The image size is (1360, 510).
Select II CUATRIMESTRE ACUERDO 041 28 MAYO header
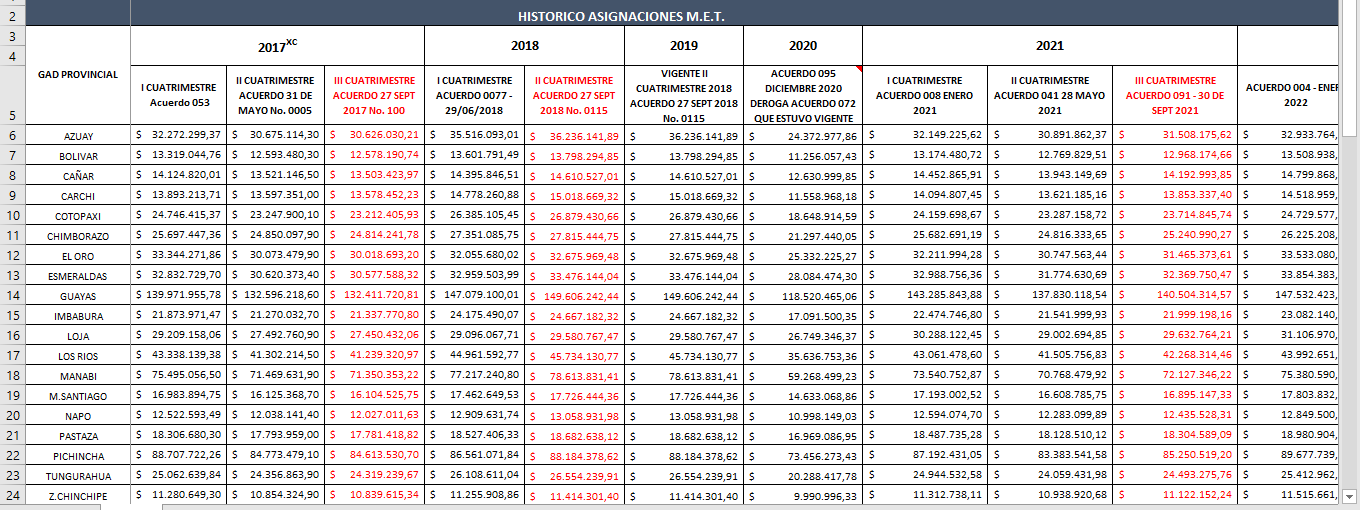tap(1050, 95)
